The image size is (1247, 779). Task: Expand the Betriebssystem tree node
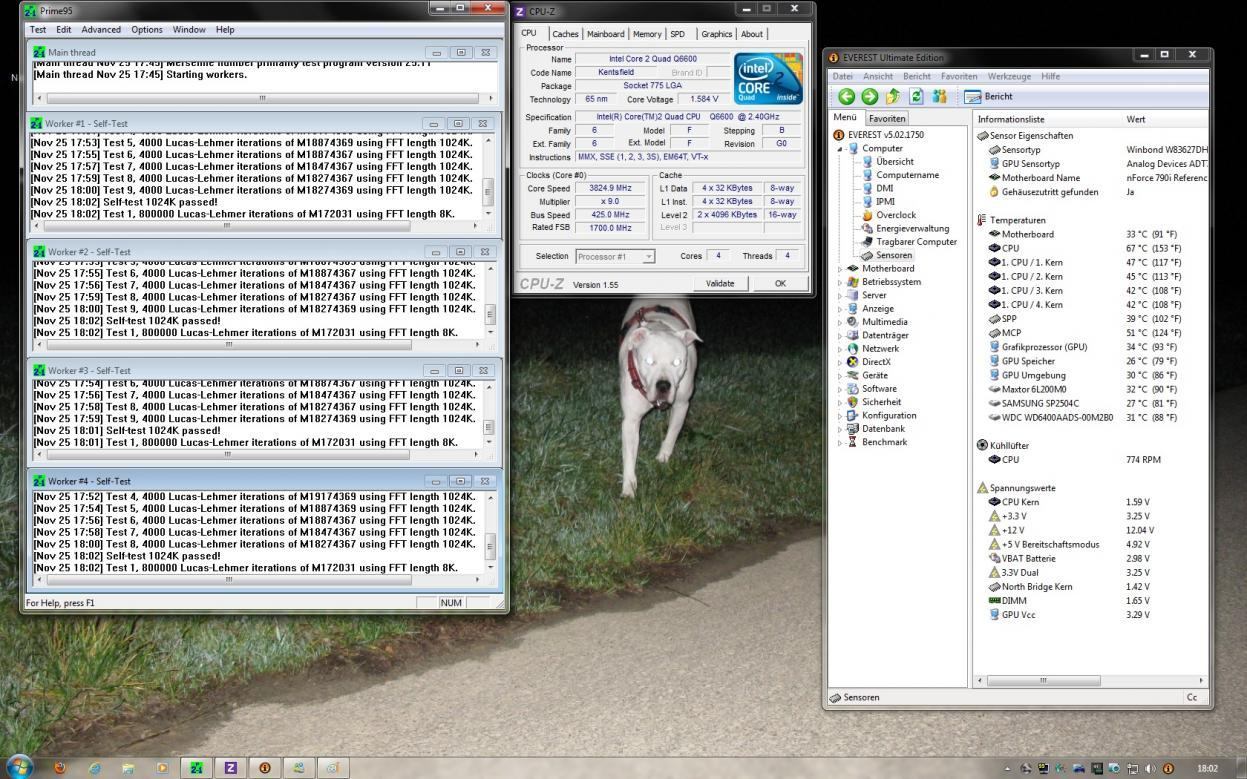click(x=841, y=282)
